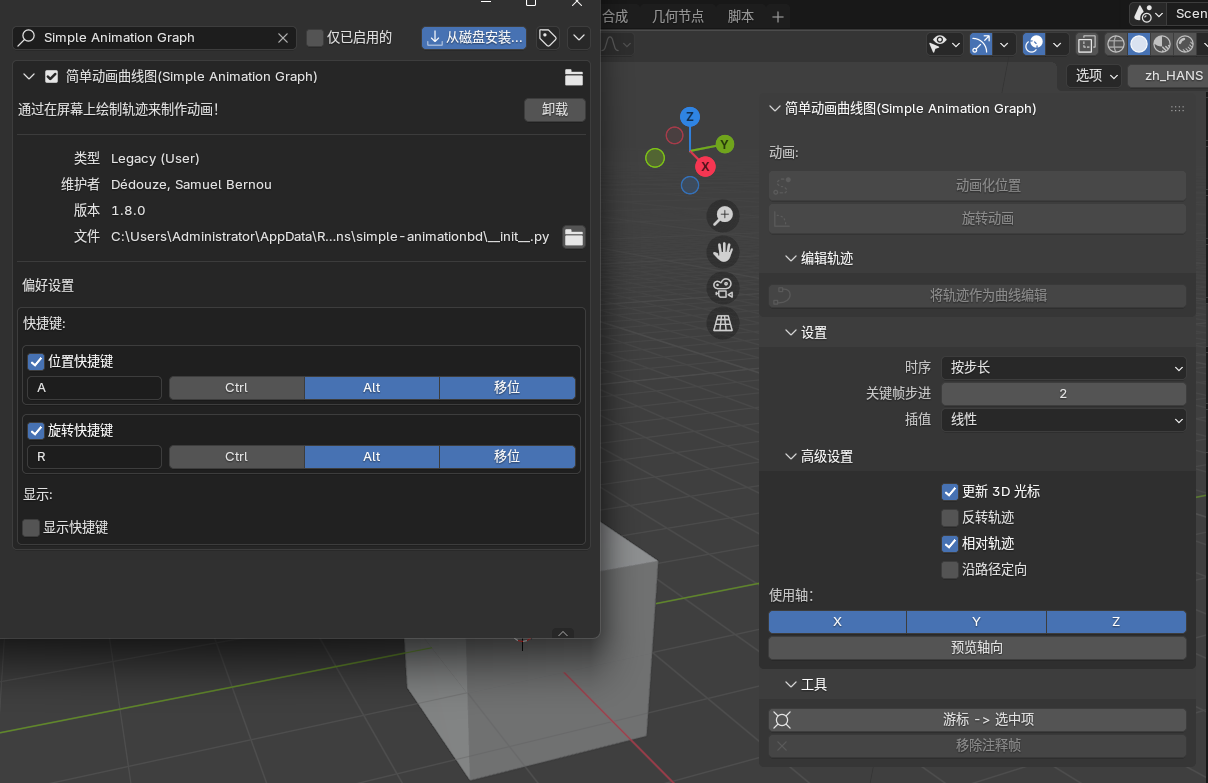Viewport: 1208px width, 783px height.
Task: Click the 关键帧步进 value field
Action: tap(1063, 394)
